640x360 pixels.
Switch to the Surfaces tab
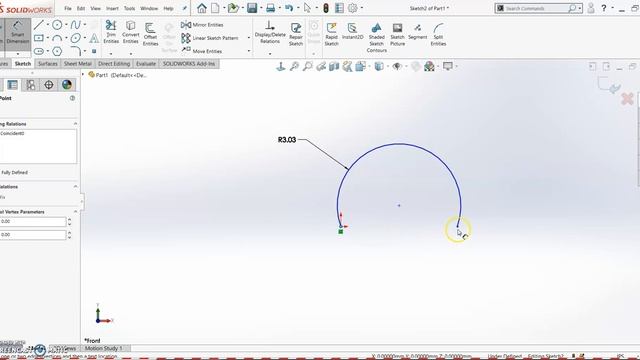pos(48,64)
